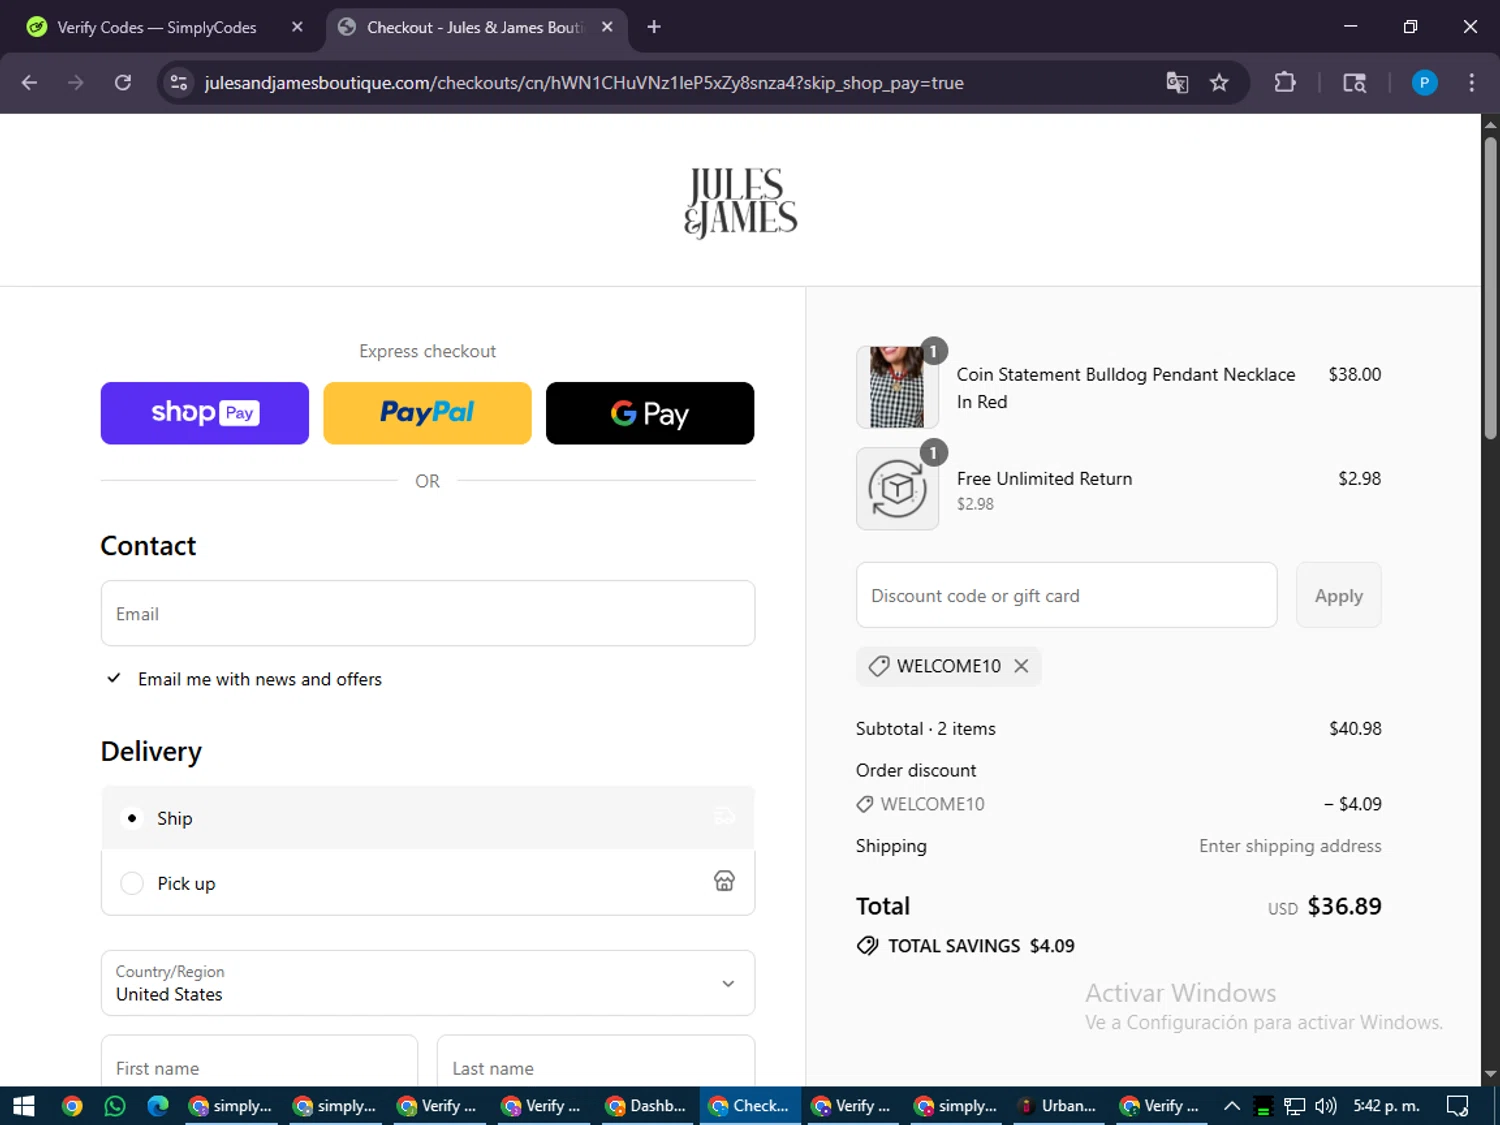This screenshot has height=1125, width=1500.
Task: Select the Ship delivery option
Action: point(428,818)
